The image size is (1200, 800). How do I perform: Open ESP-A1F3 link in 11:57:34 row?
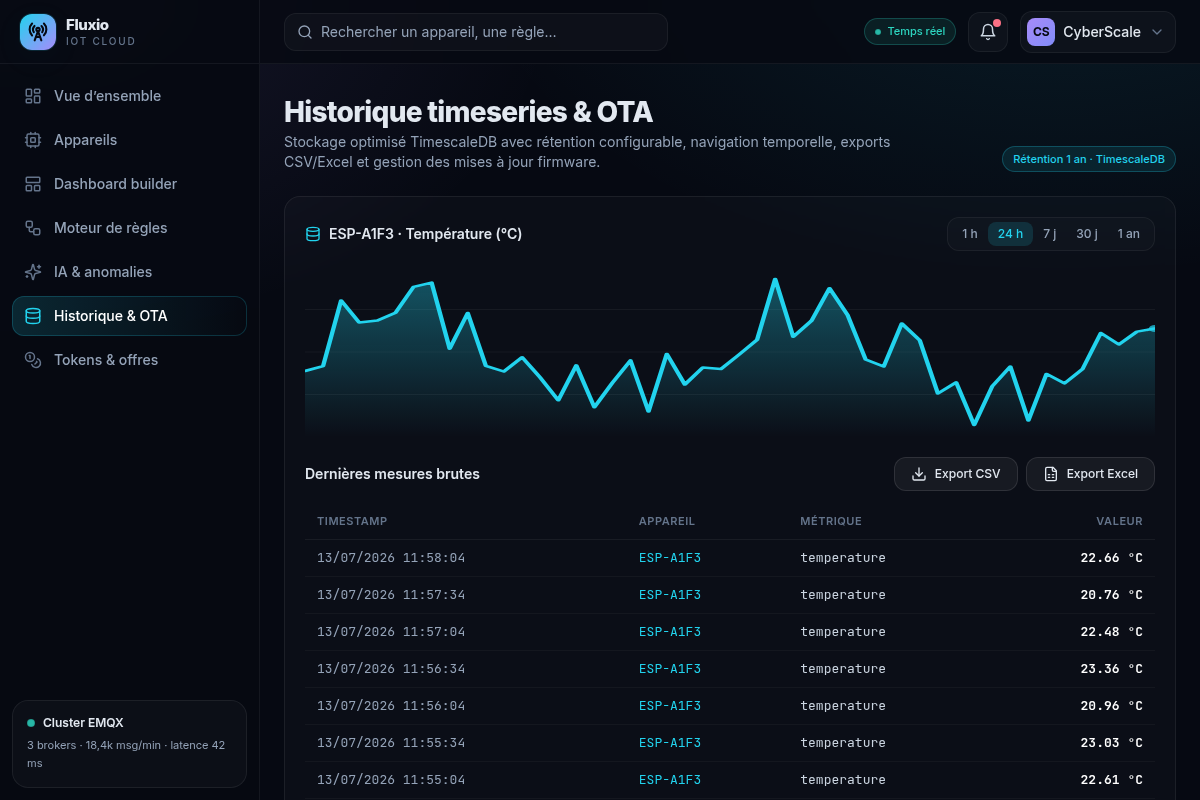[x=670, y=595]
